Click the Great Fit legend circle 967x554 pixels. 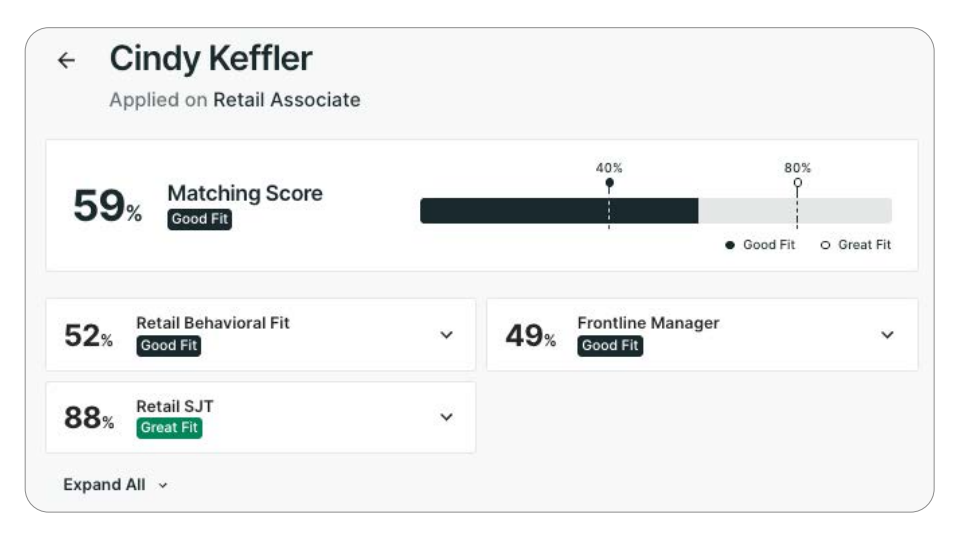(x=825, y=245)
